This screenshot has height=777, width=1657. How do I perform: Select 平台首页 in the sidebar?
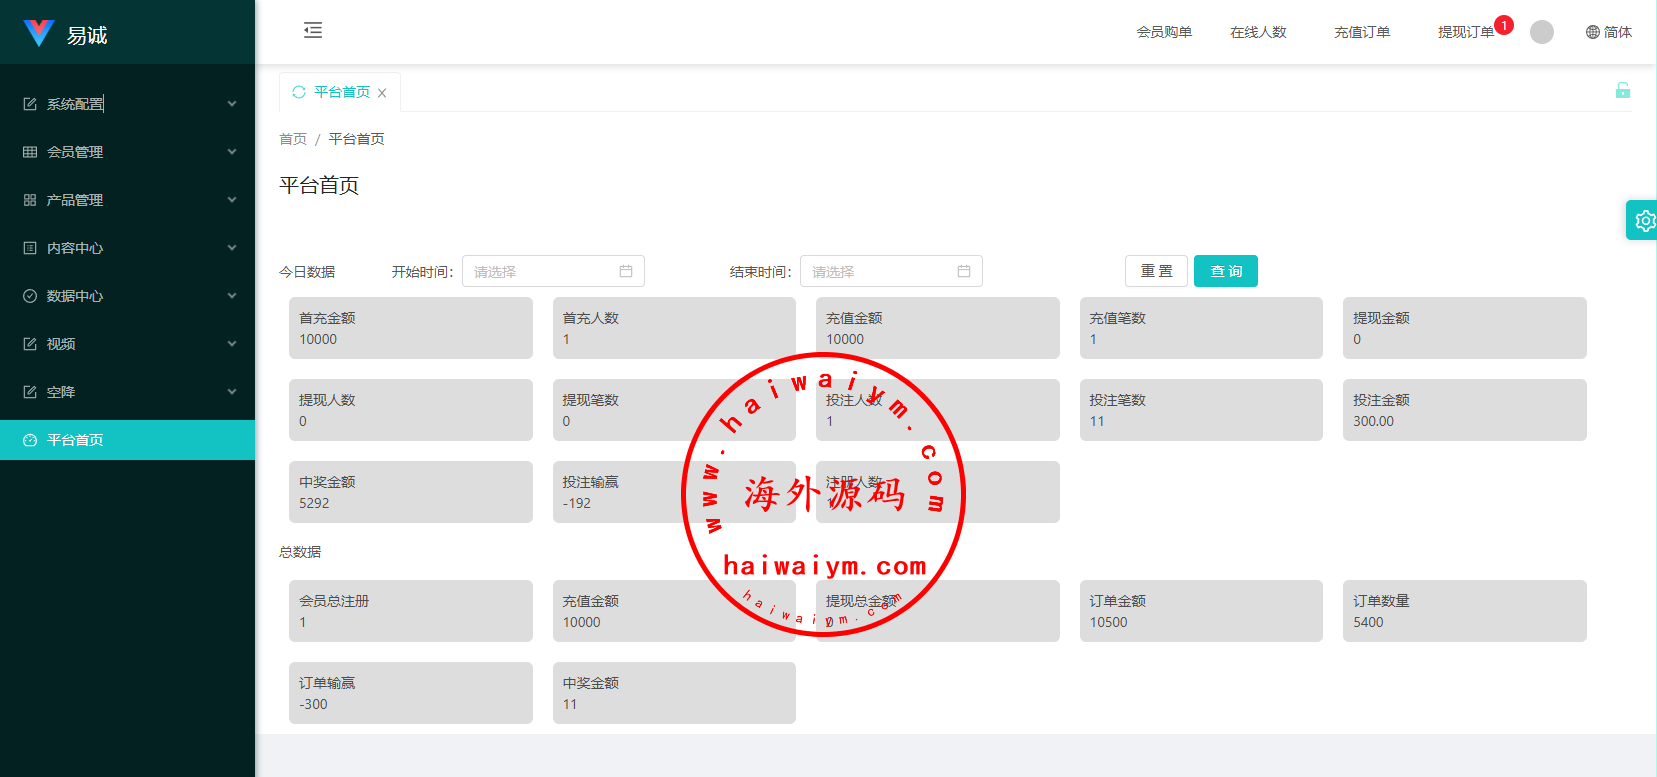point(75,440)
